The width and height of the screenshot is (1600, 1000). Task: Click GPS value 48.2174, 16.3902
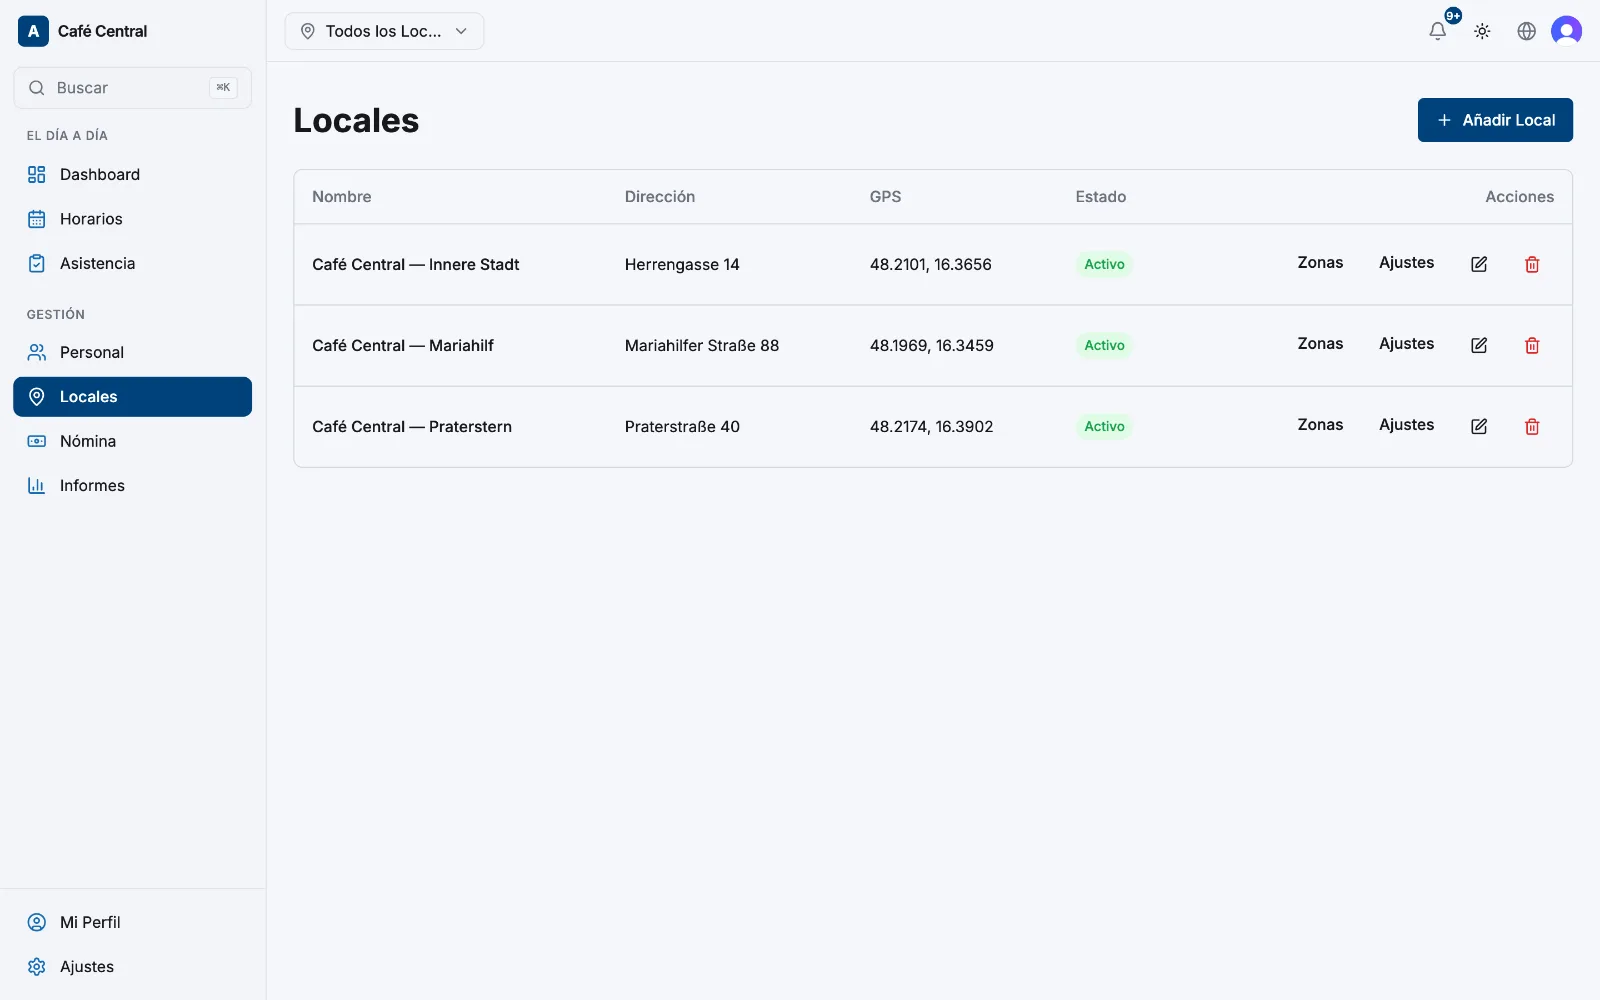932,427
